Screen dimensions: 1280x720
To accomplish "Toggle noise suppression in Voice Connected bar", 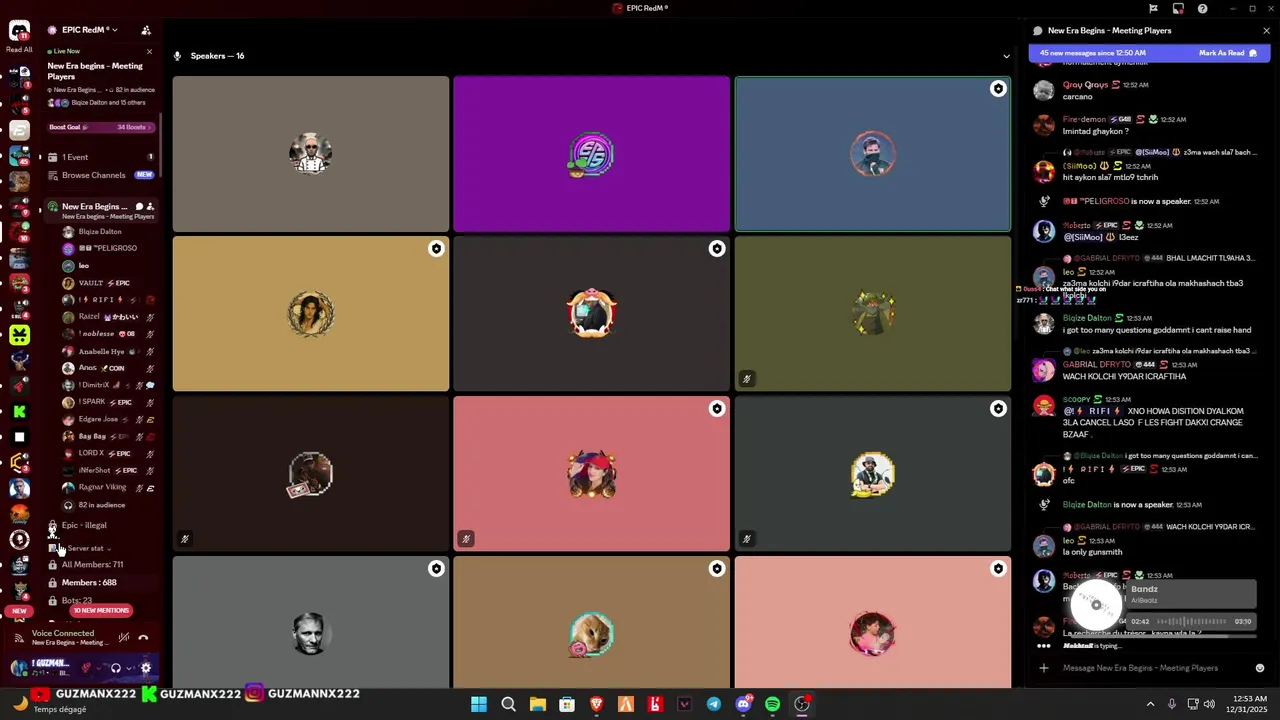I will click(124, 637).
